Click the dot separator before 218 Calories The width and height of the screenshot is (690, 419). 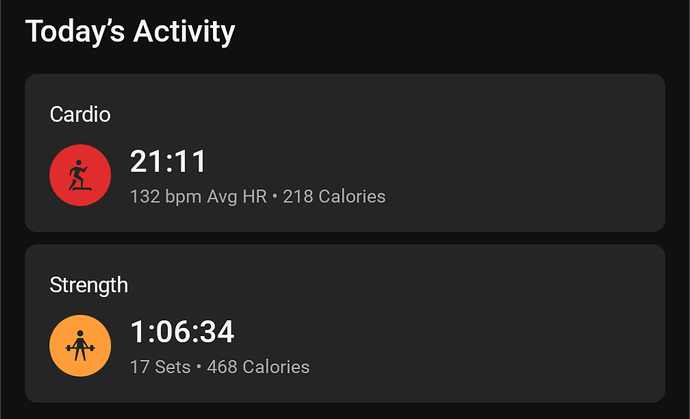tap(275, 197)
